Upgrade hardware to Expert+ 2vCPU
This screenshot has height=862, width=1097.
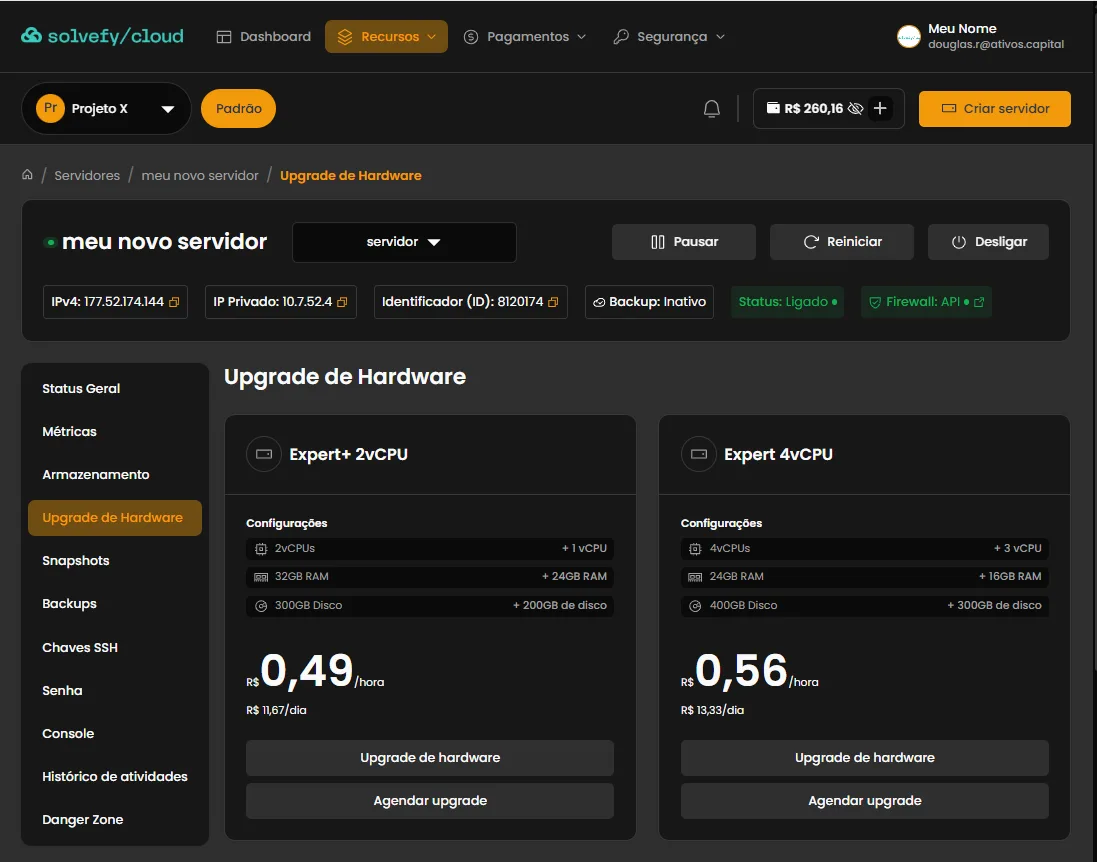430,758
